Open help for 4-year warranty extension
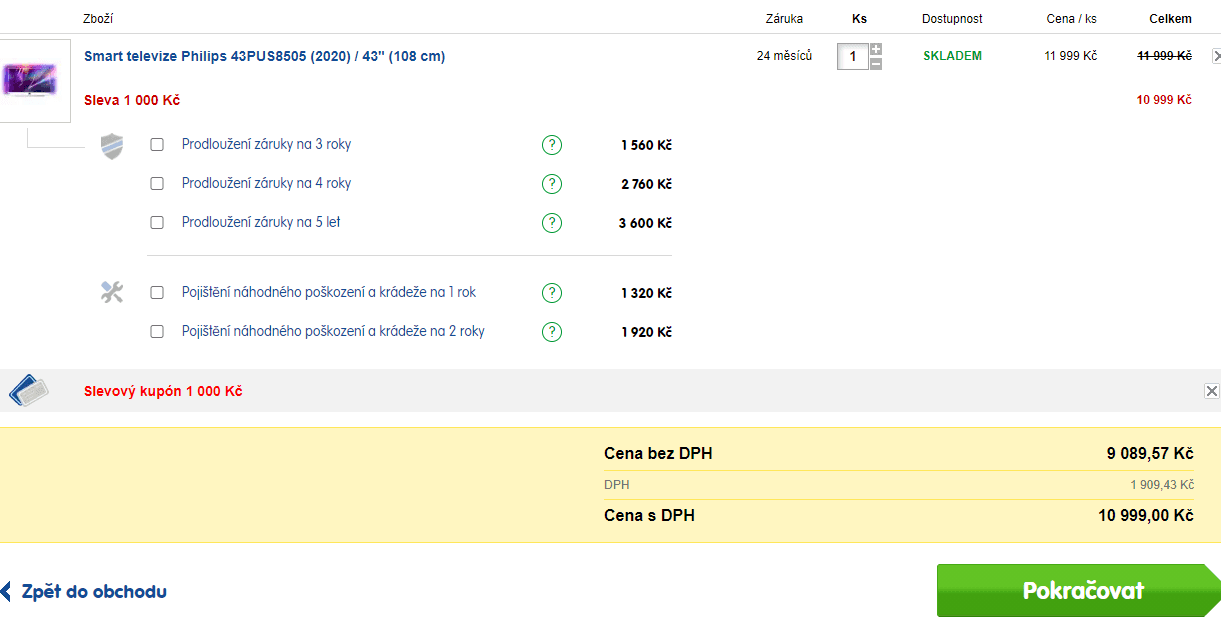 [x=552, y=184]
